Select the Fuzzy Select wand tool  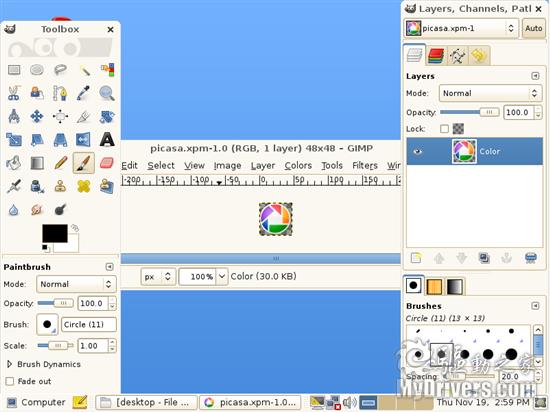coord(84,70)
